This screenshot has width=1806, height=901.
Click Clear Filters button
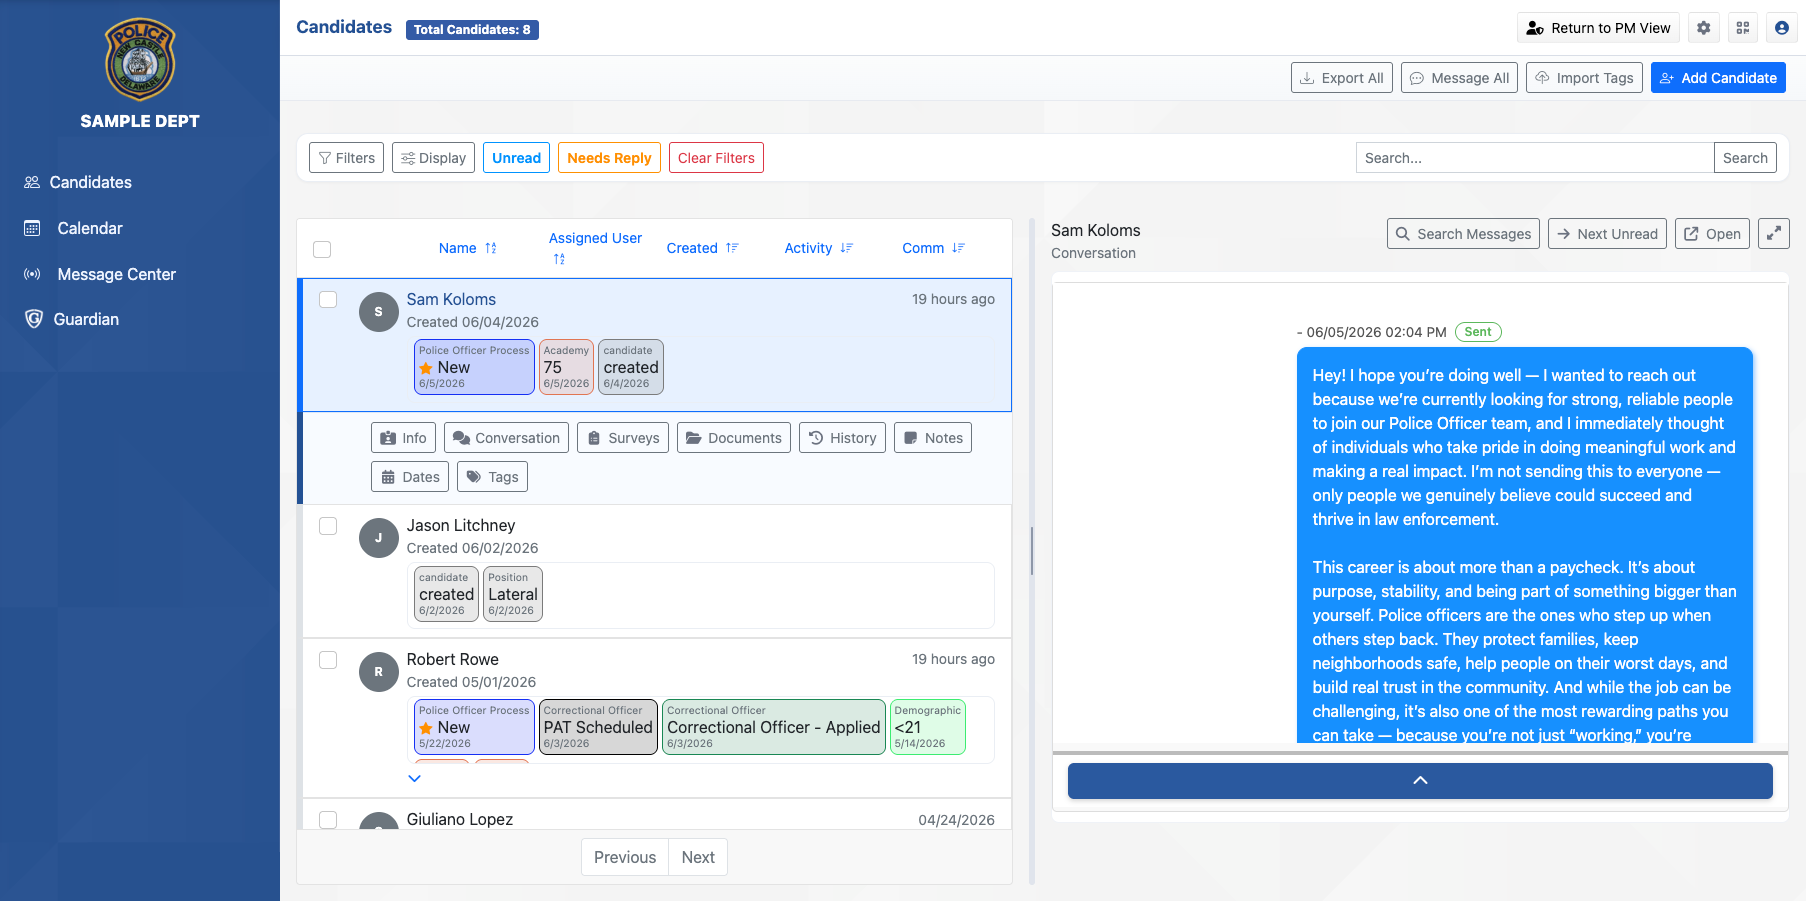[716, 158]
